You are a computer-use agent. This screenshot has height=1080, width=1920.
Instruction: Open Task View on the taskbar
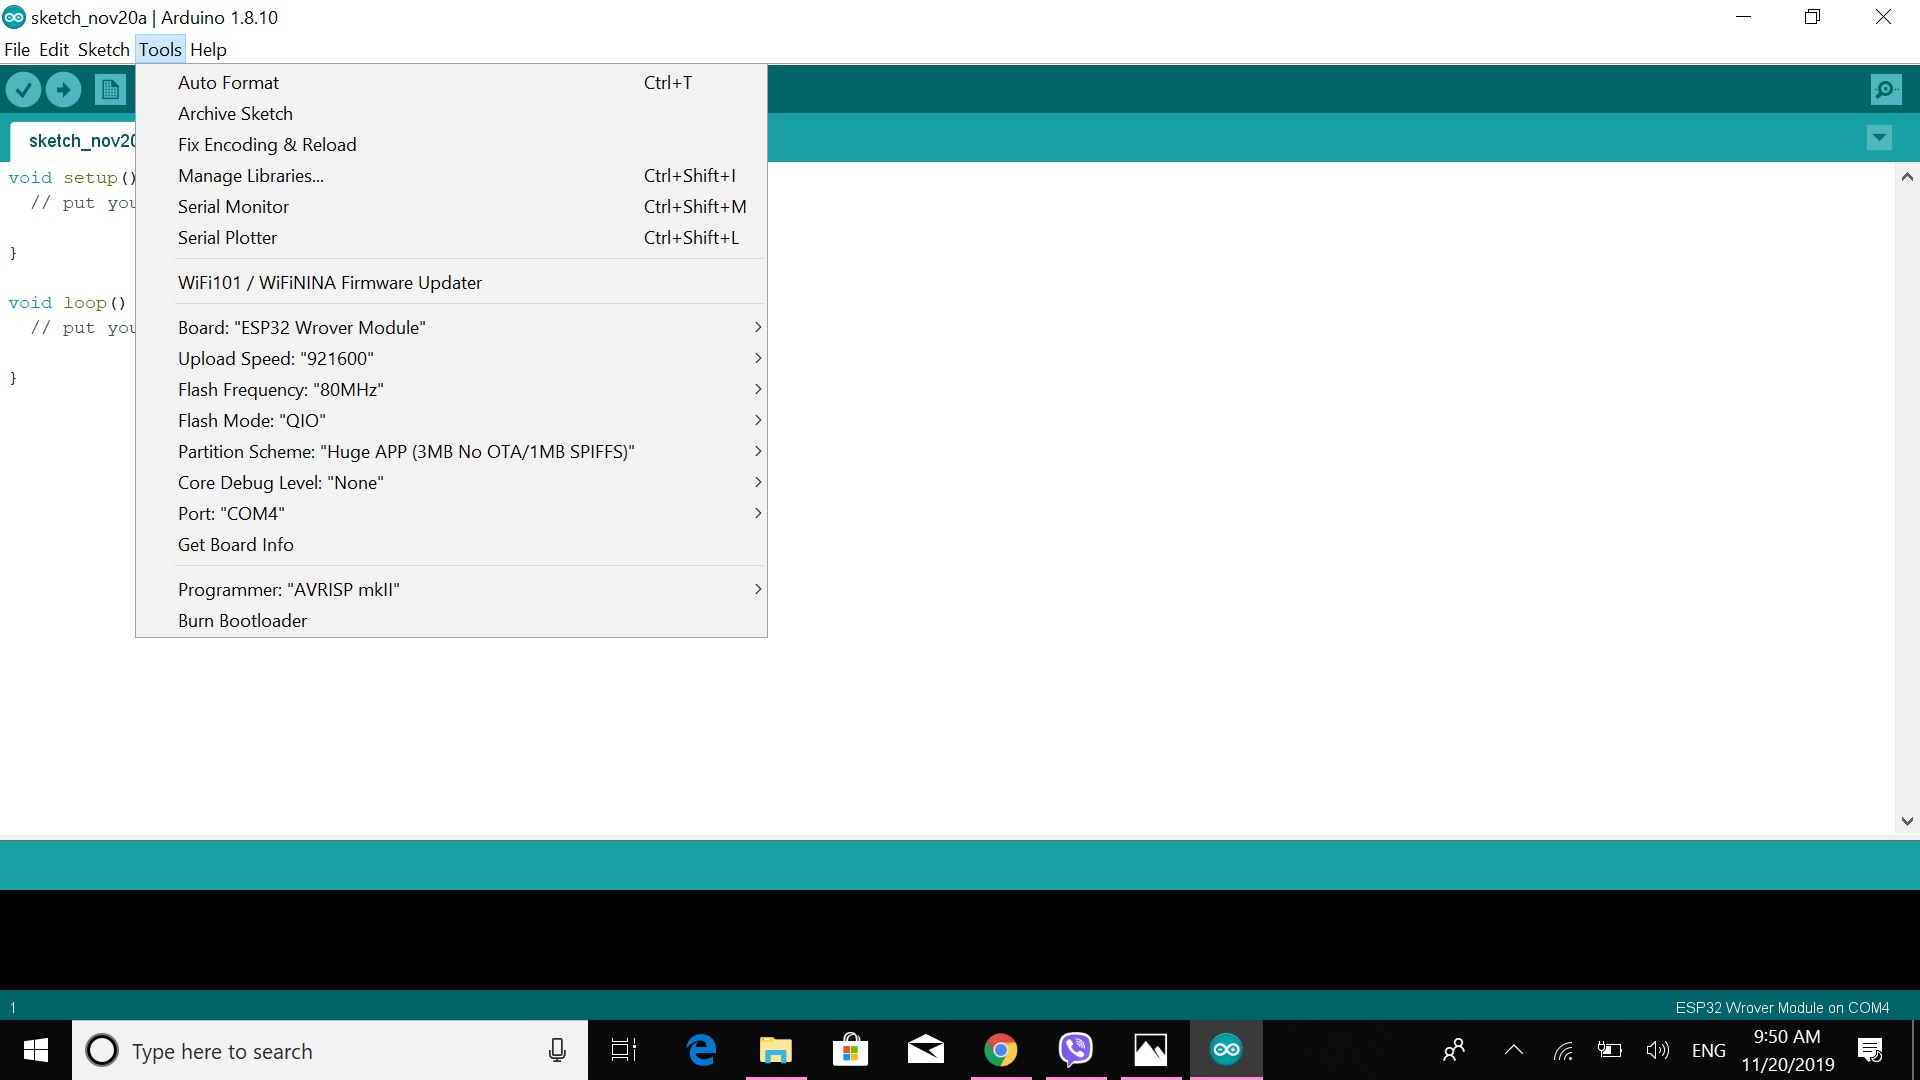[624, 1050]
